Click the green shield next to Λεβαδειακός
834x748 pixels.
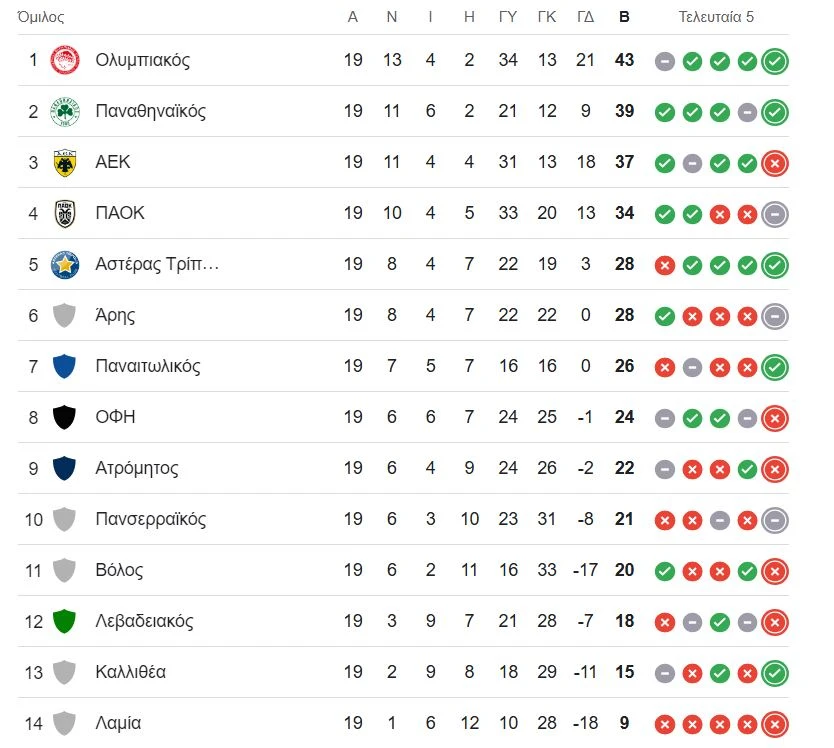point(65,621)
